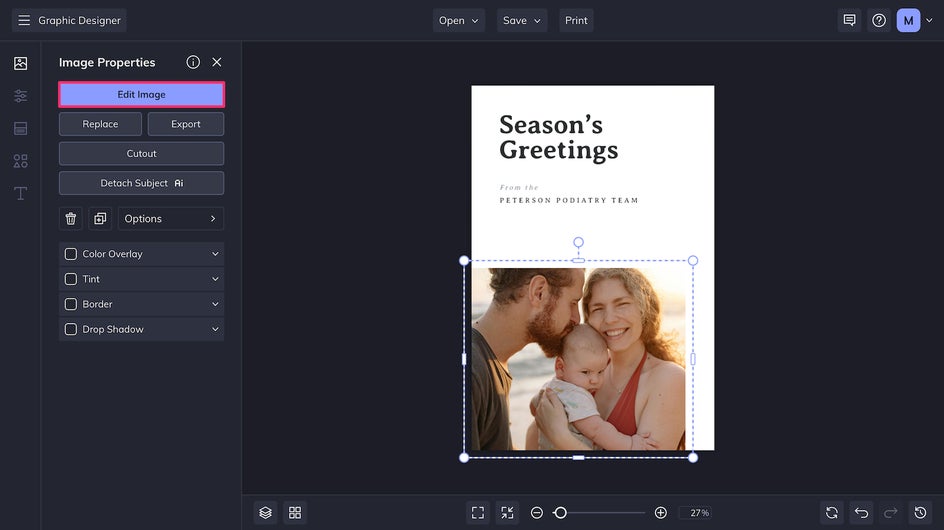
Task: Select the Text tool sidebar icon
Action: coord(20,193)
